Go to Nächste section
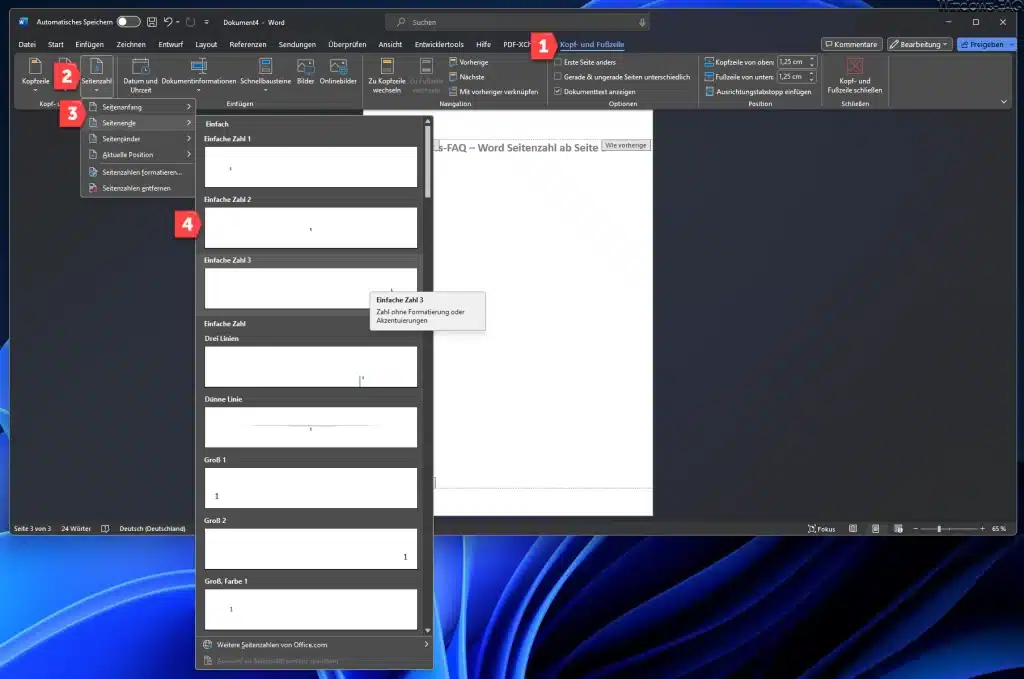The image size is (1024, 679). [467, 77]
